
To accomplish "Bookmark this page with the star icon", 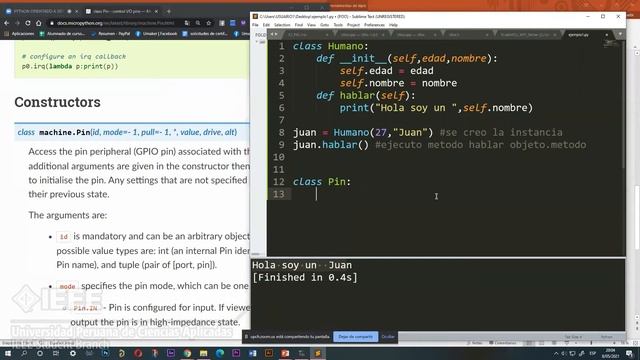I will (x=209, y=23).
